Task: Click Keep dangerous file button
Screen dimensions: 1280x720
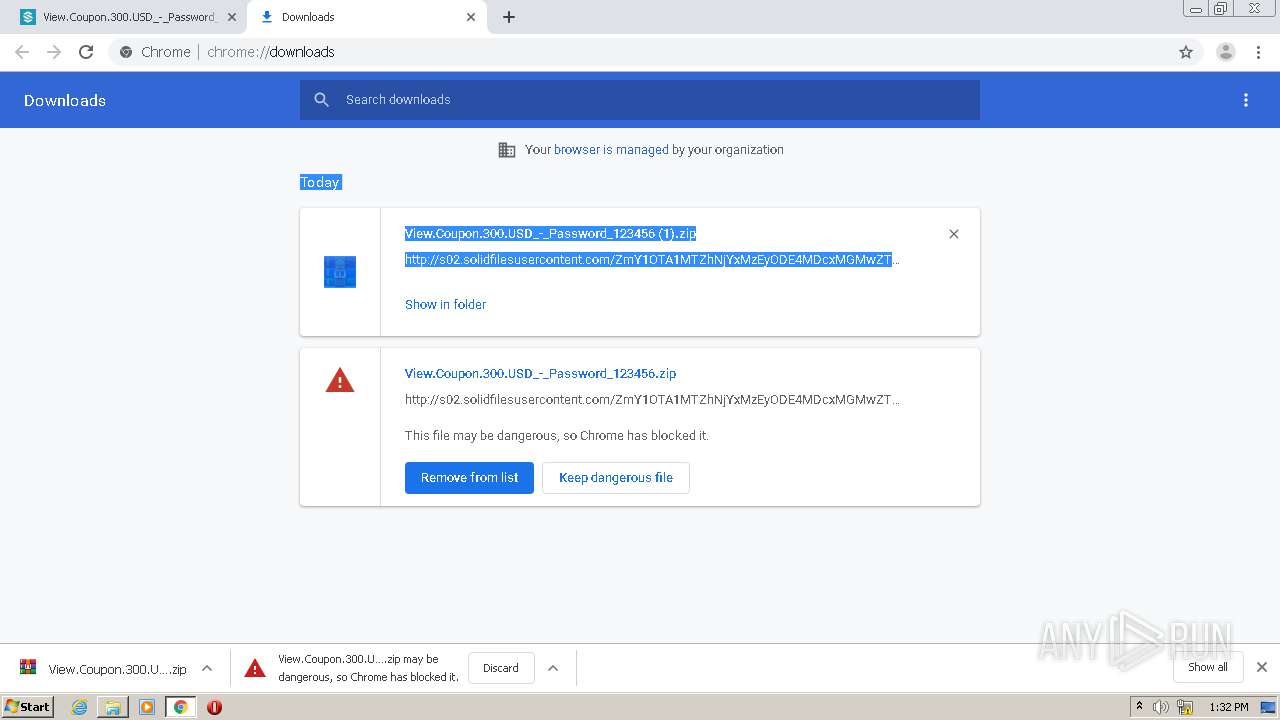Action: [616, 478]
